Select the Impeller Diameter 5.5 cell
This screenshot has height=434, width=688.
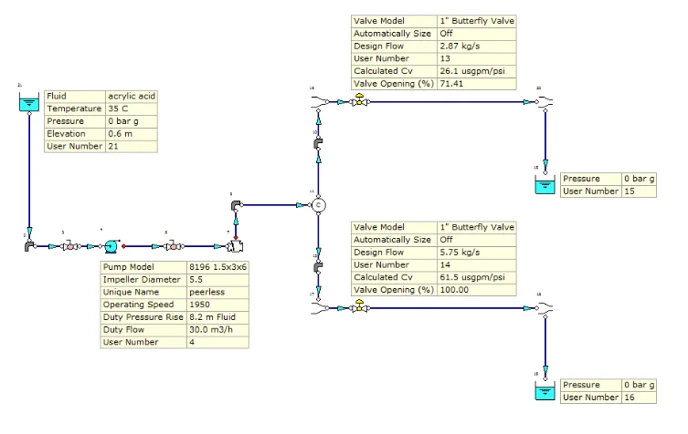218,280
